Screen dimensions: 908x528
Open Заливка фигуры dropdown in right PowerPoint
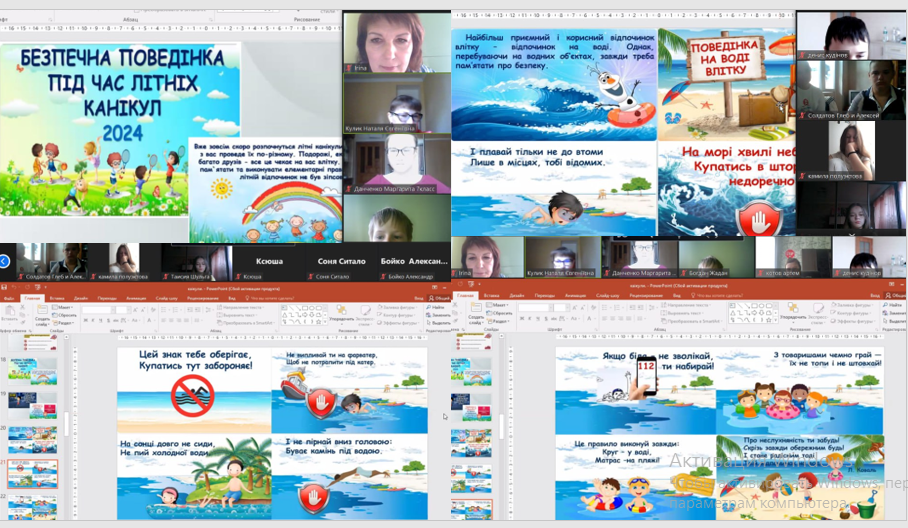tap(854, 305)
